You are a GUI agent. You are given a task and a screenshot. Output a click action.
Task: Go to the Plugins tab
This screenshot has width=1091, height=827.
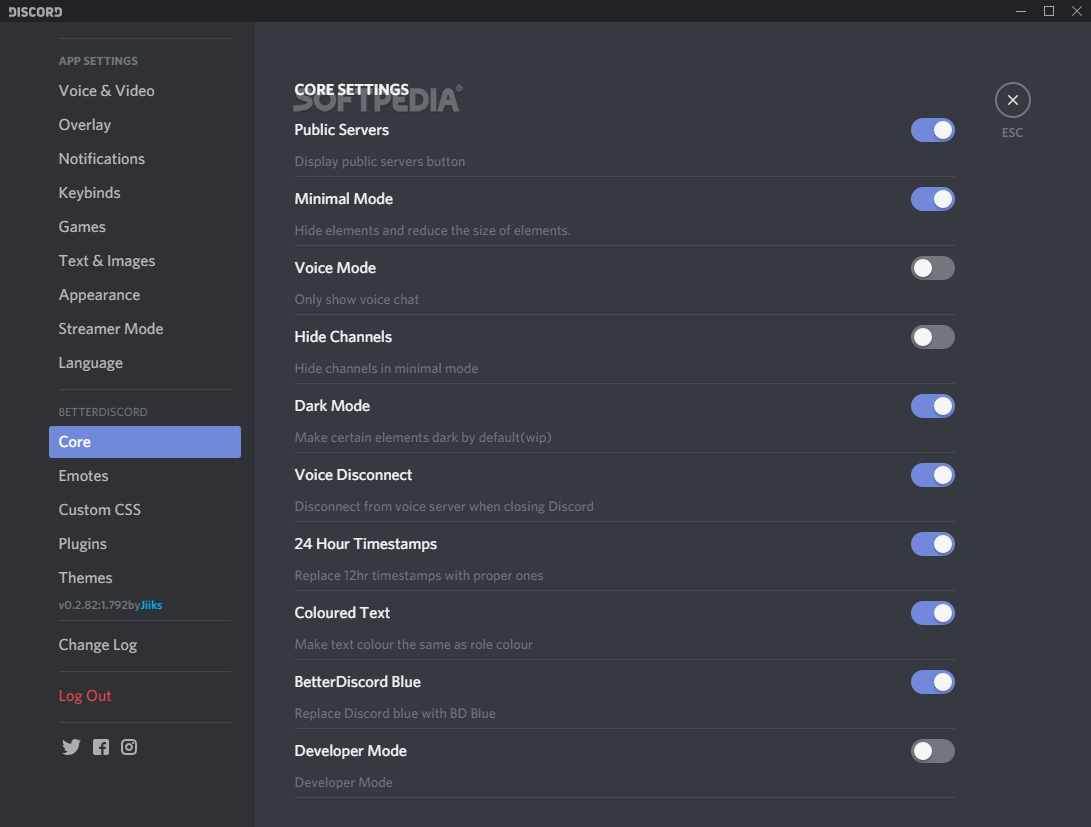pos(145,545)
